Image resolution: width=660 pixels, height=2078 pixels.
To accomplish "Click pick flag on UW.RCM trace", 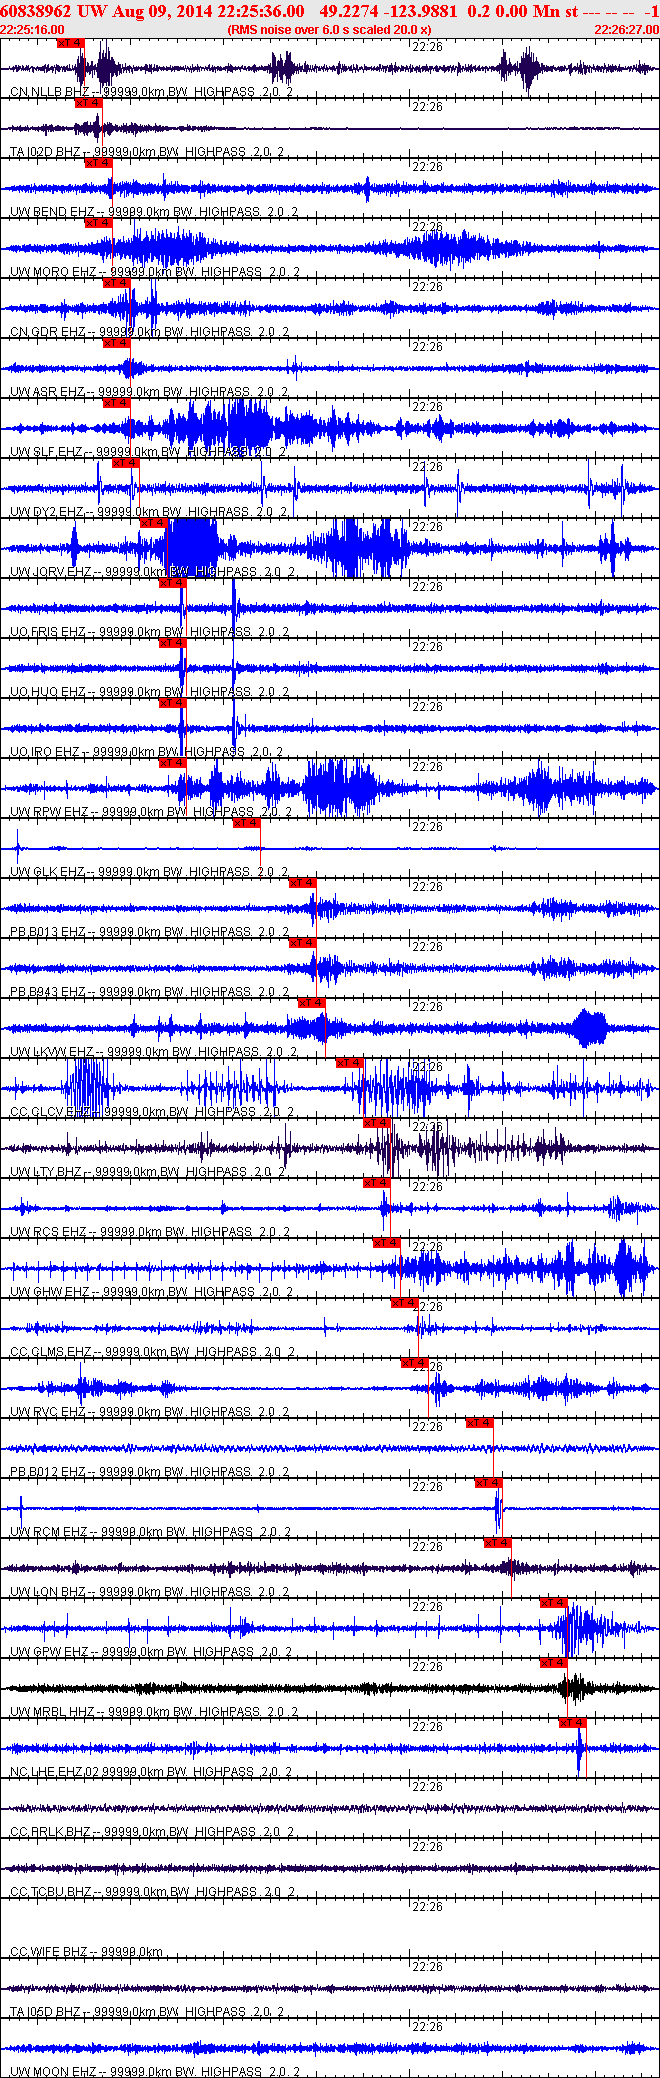I will tap(489, 1483).
